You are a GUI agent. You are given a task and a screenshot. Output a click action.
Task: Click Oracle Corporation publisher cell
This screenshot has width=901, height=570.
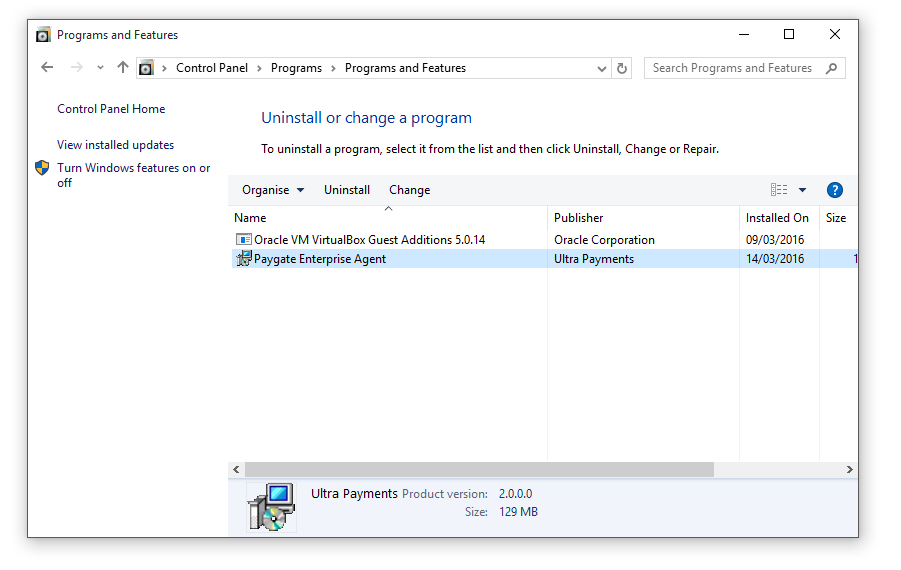pos(604,240)
